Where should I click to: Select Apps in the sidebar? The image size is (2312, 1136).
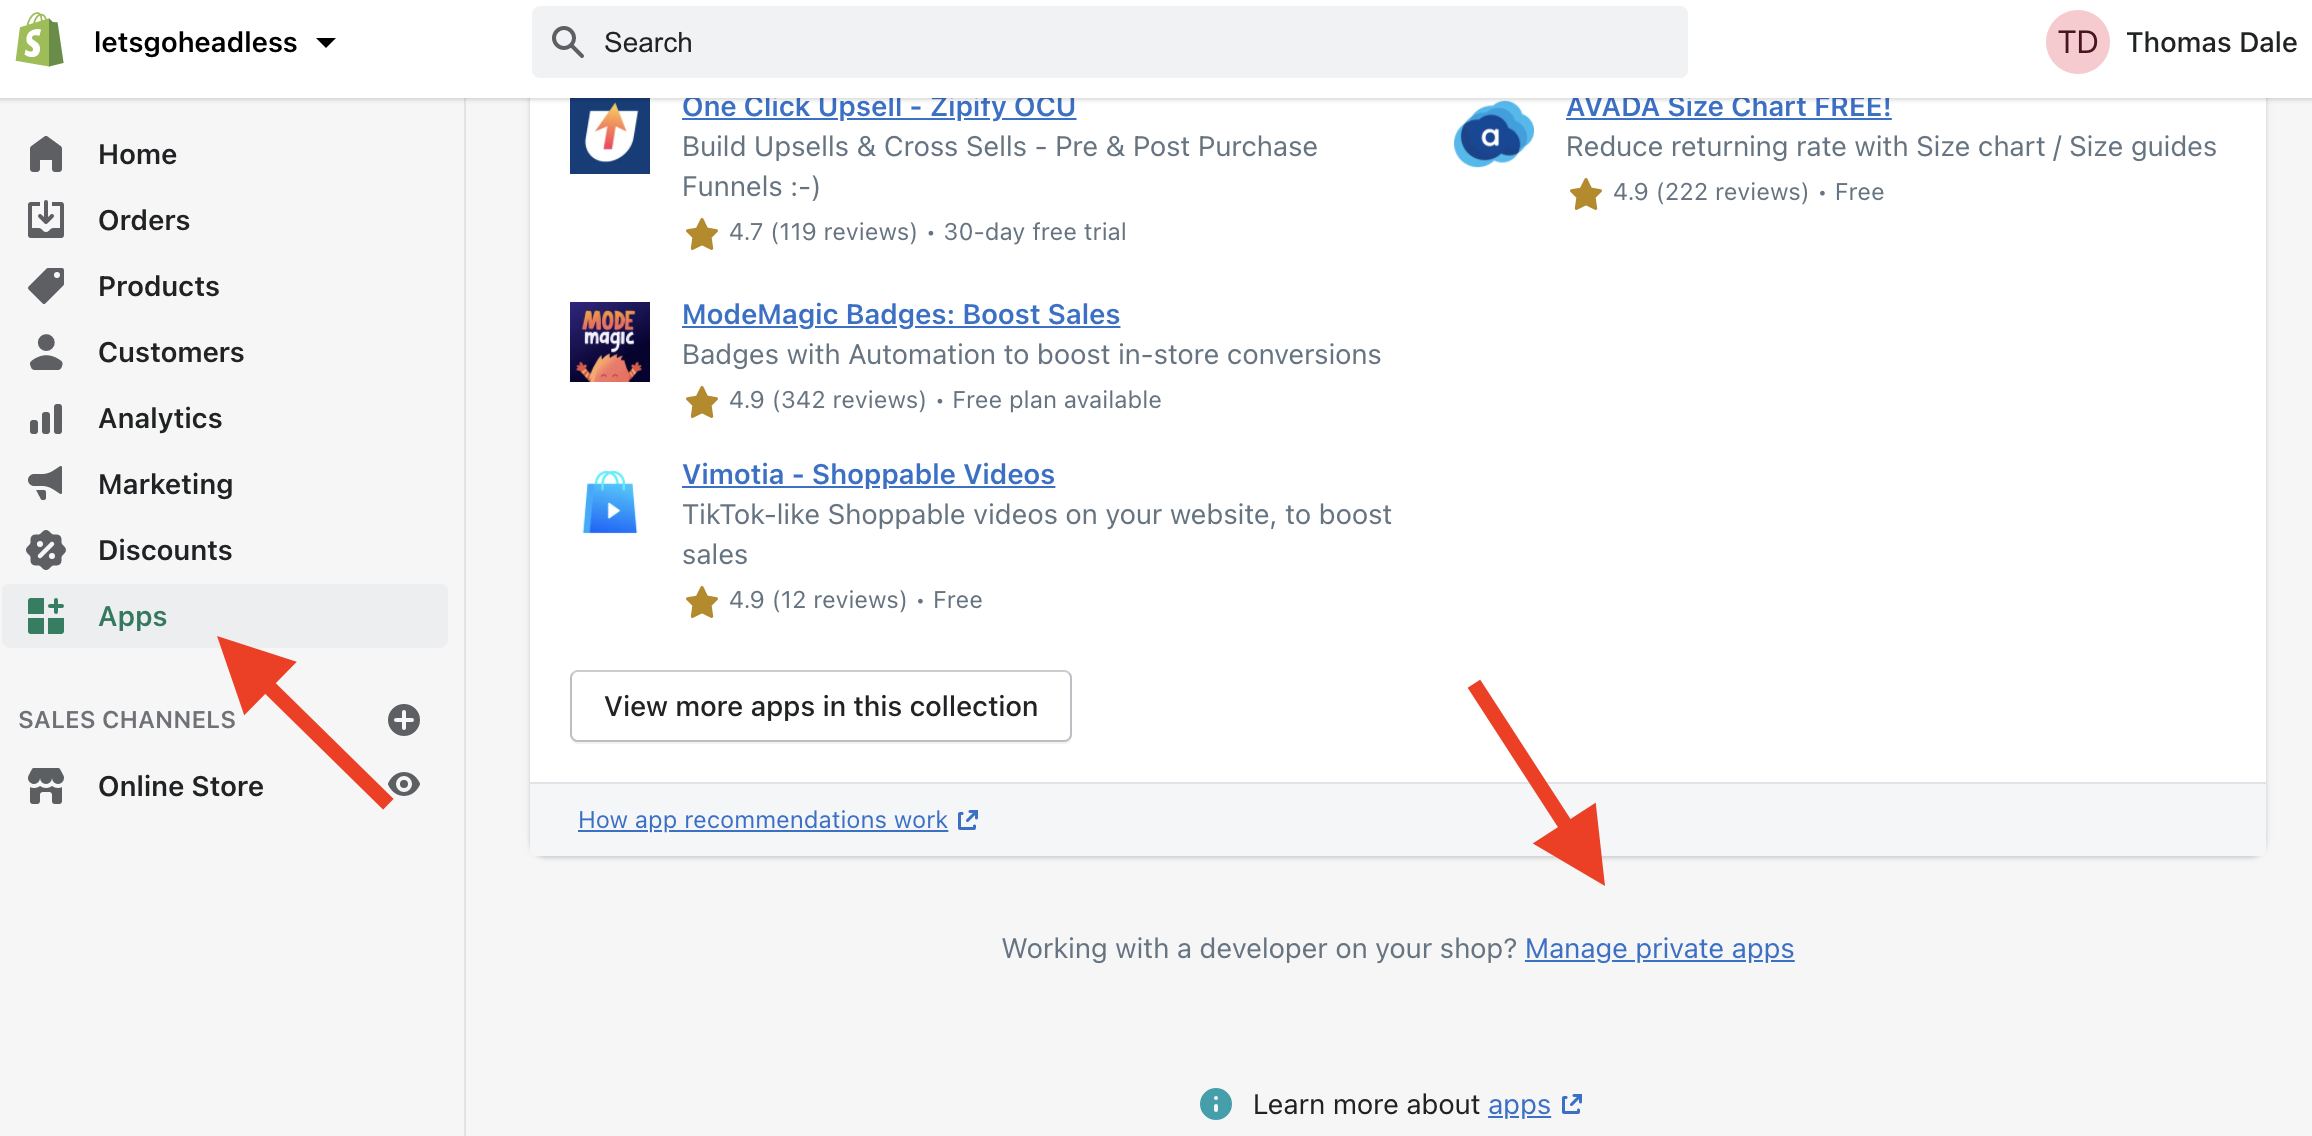click(132, 616)
